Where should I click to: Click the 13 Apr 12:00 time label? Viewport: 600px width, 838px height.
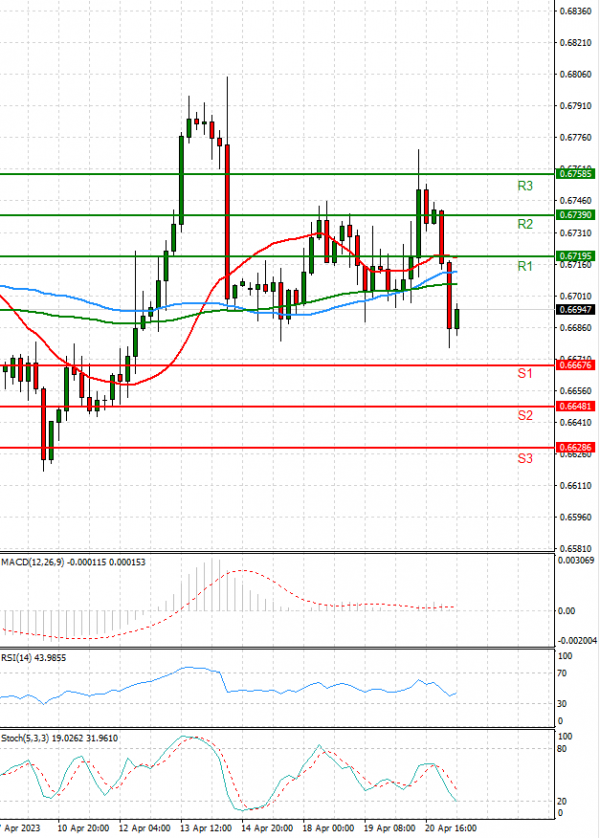(x=206, y=828)
